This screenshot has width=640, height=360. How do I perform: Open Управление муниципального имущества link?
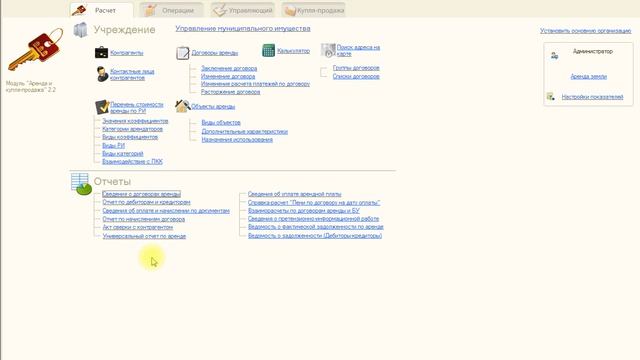click(243, 29)
